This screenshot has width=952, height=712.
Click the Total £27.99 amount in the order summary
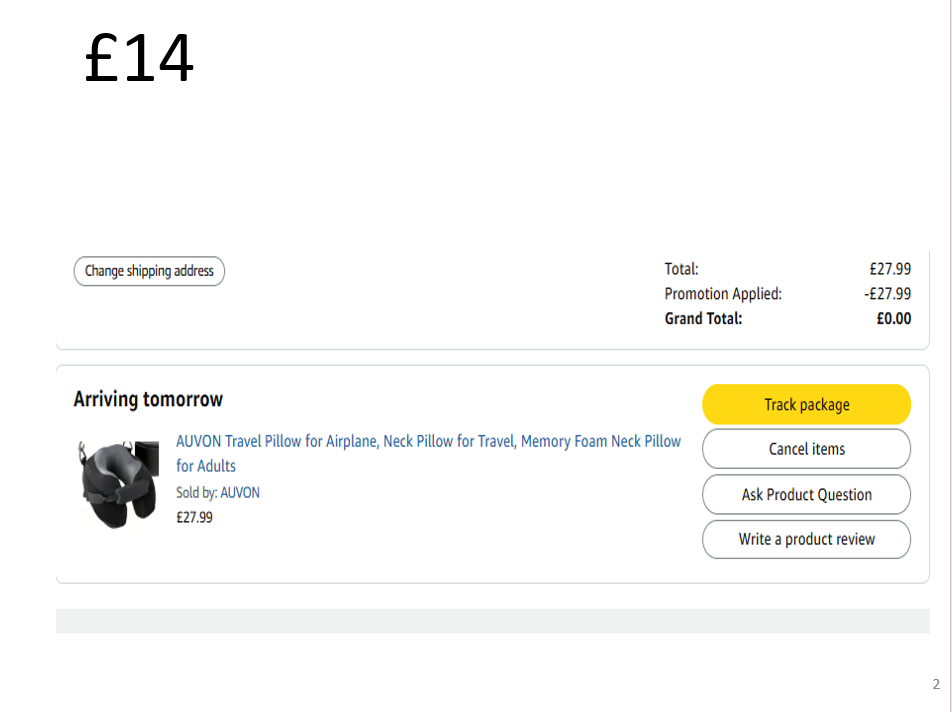click(890, 269)
